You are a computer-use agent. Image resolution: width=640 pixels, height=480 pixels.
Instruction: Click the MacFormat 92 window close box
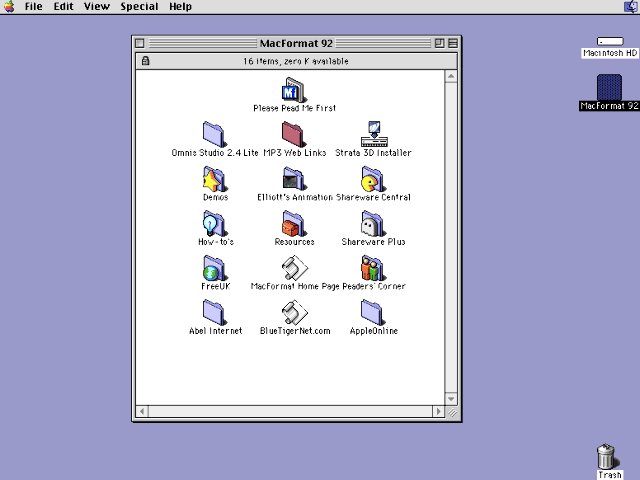140,43
